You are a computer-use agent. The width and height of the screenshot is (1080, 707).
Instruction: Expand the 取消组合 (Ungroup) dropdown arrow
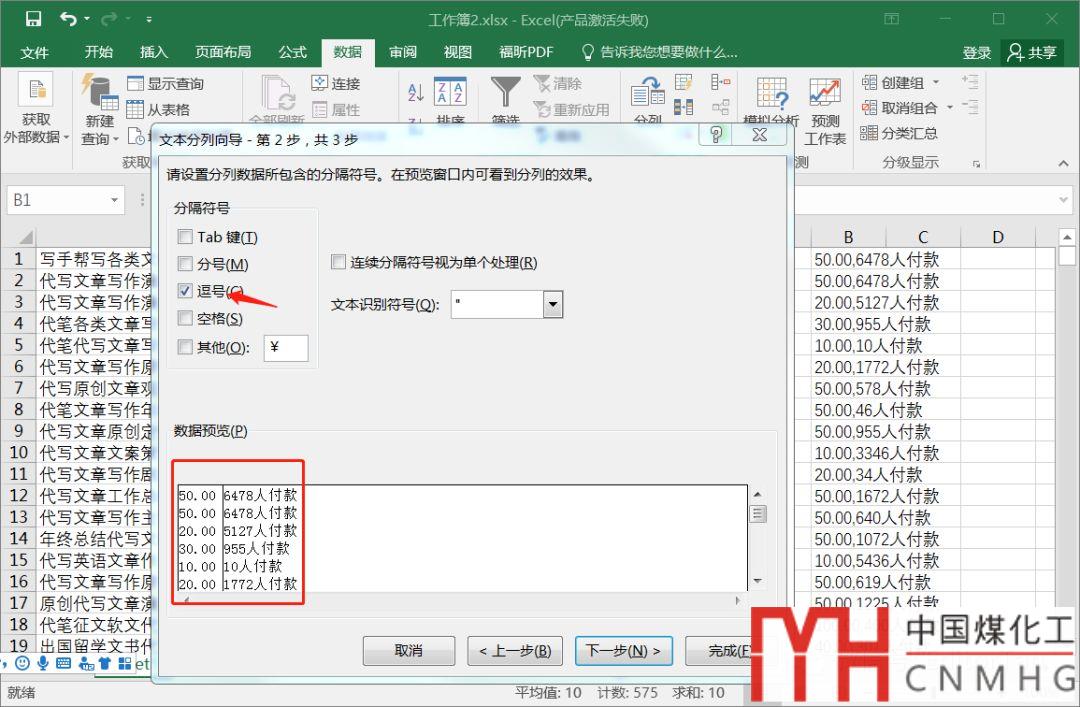950,107
